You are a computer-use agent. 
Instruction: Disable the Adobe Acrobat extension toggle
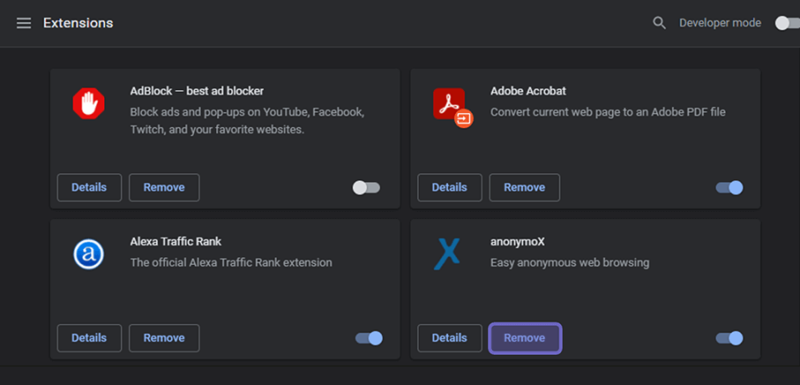[x=729, y=188]
